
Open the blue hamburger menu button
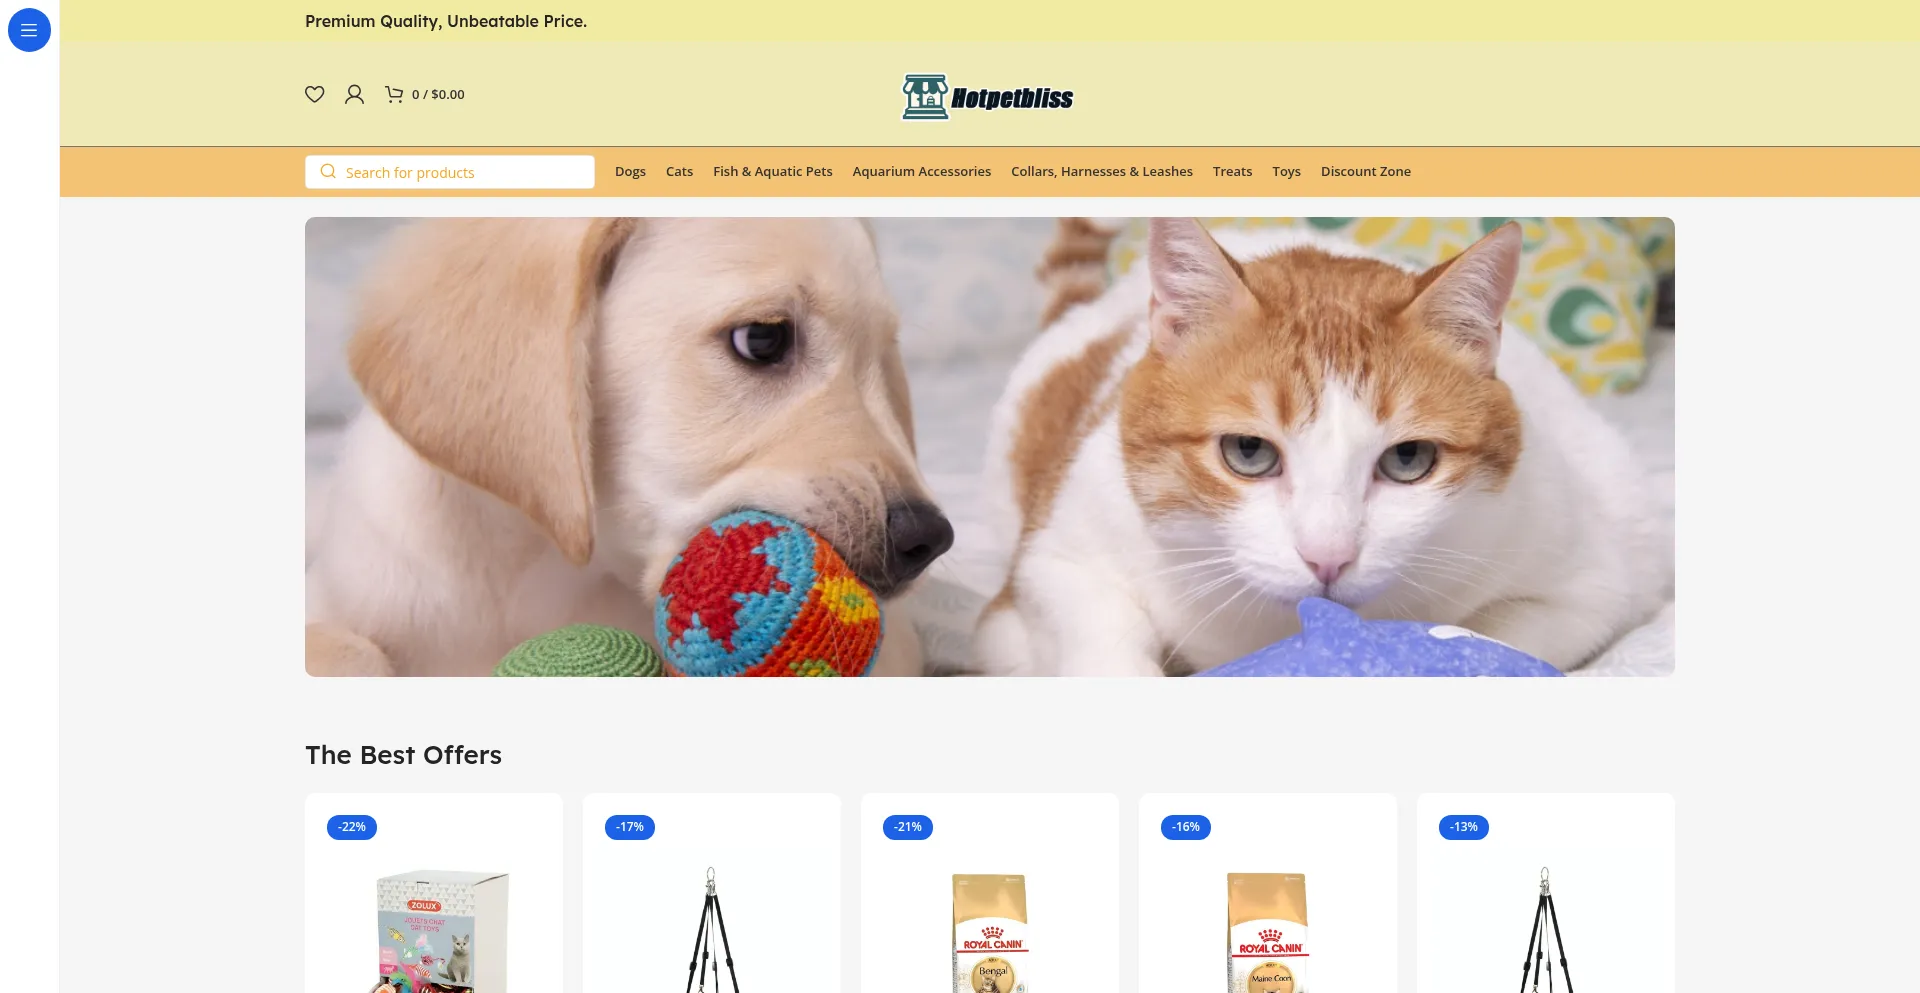point(29,30)
